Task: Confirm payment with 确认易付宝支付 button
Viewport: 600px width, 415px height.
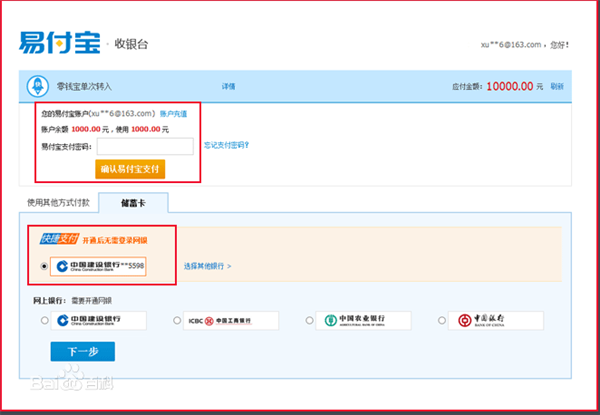Action: [x=130, y=169]
